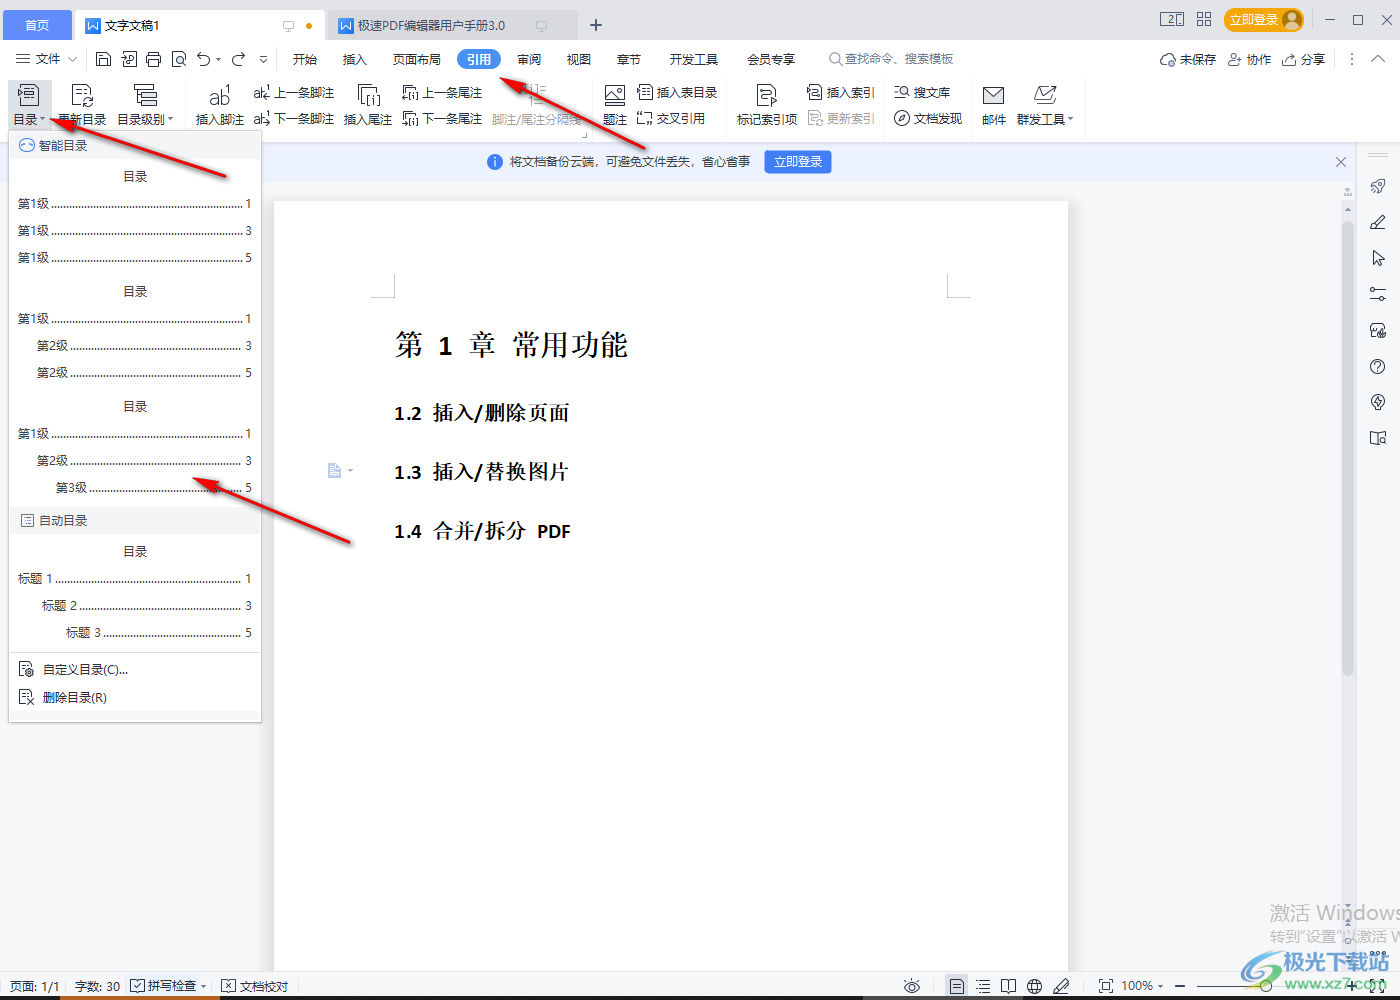Click the pen edit icon in right sidebar
Viewport: 1400px width, 1000px height.
(x=1378, y=222)
